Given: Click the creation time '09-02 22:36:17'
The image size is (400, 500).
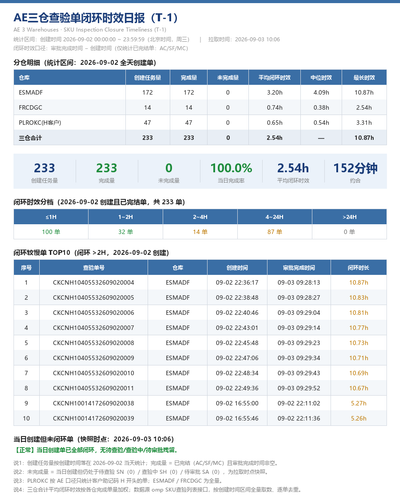Looking at the screenshot, I should 237,282.
